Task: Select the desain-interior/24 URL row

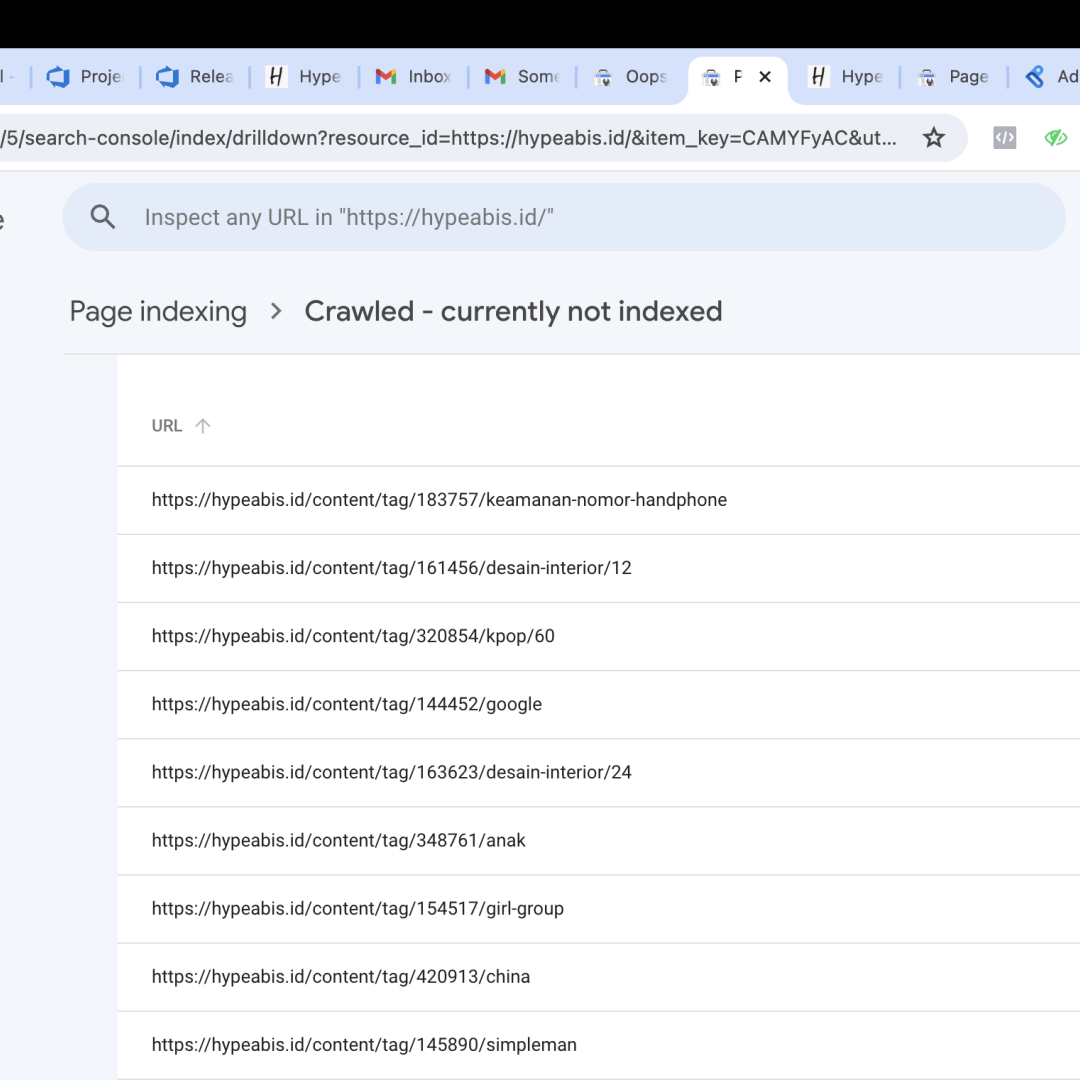Action: (x=599, y=773)
